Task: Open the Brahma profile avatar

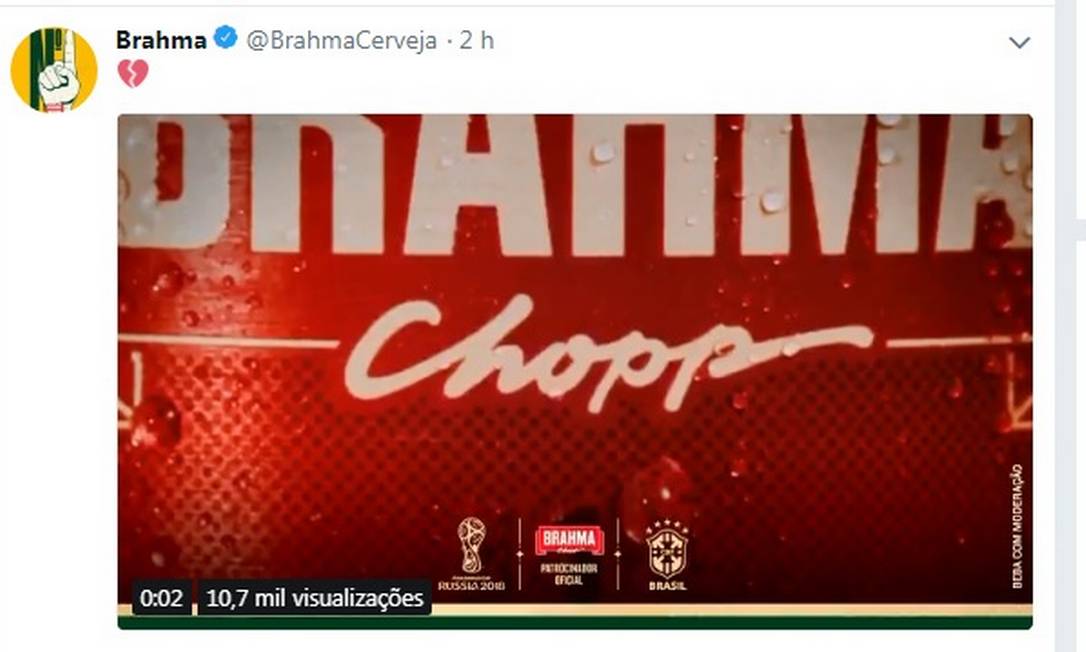Action: 53,69
